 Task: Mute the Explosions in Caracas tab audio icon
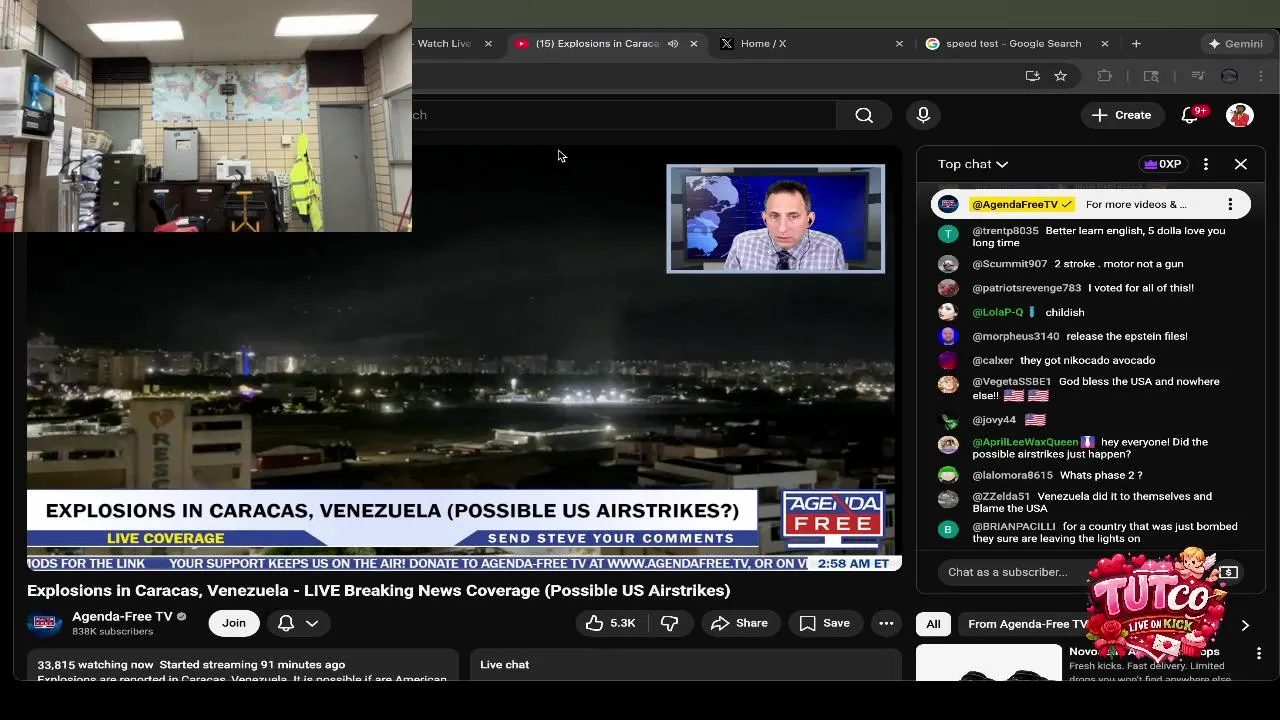pyautogui.click(x=673, y=44)
